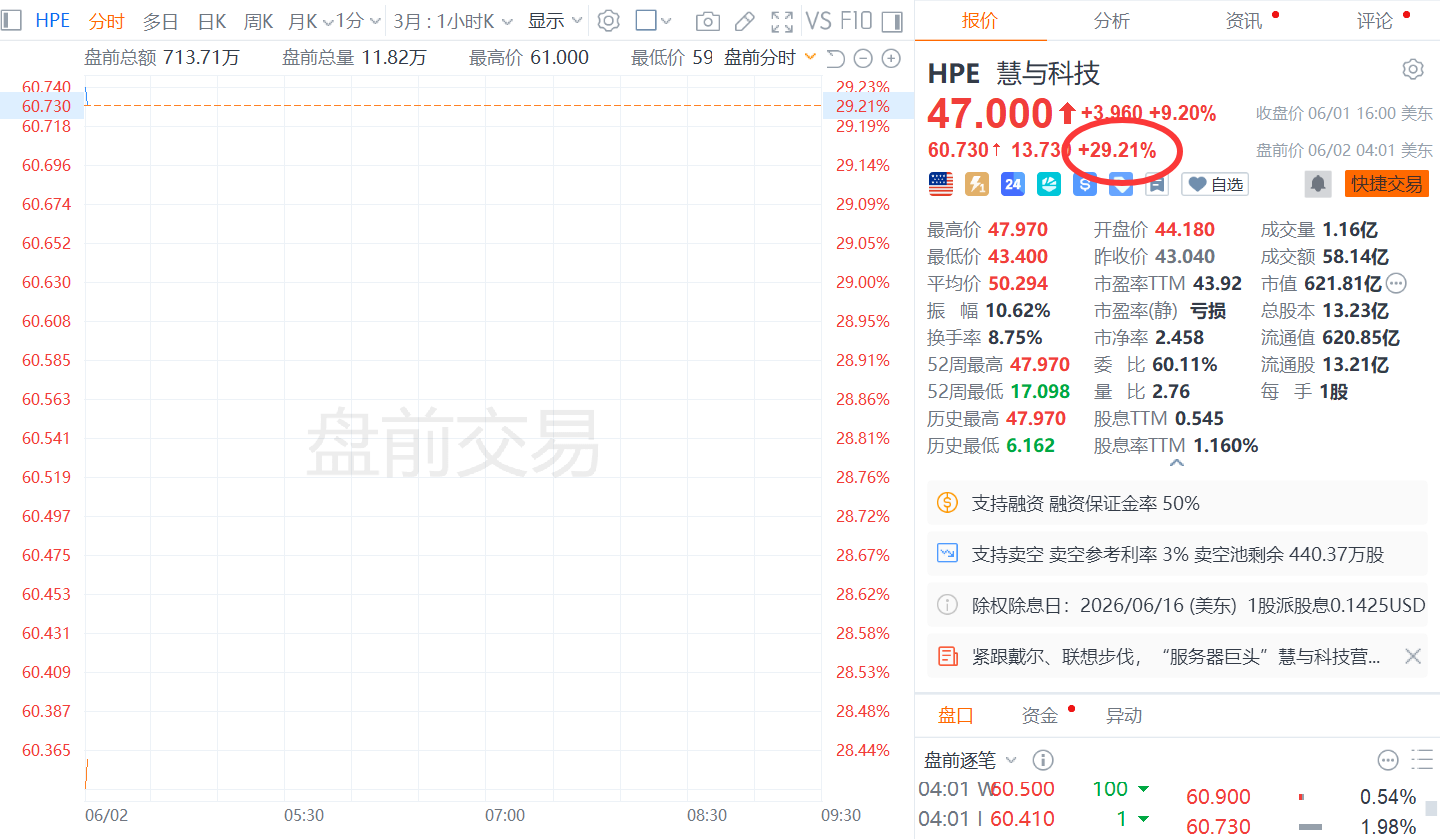Open the layout square dropdown

click(654, 21)
